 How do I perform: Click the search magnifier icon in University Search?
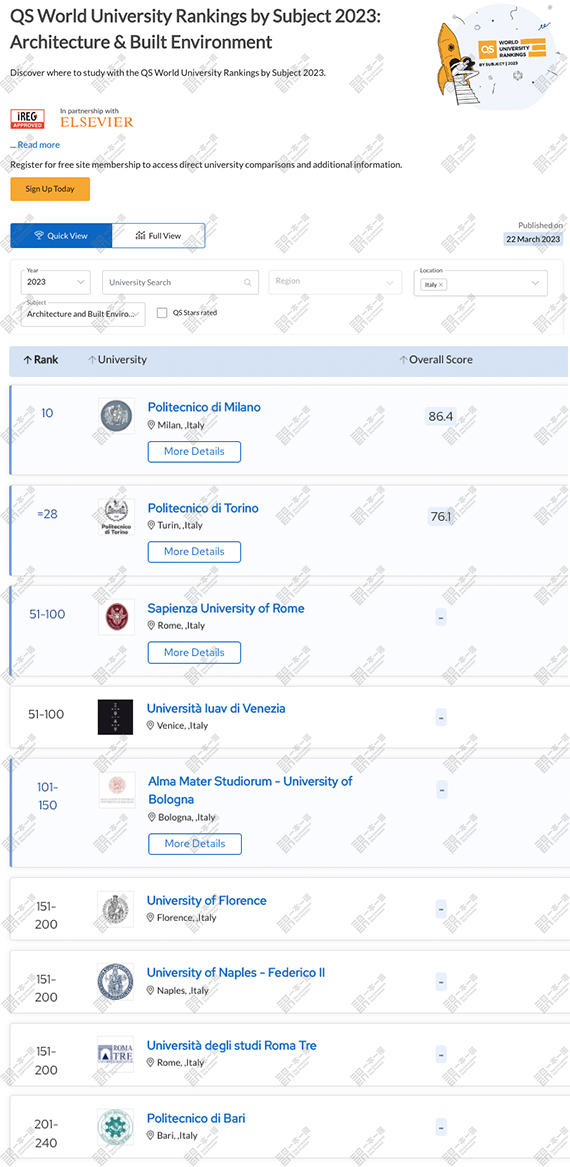pyautogui.click(x=248, y=283)
